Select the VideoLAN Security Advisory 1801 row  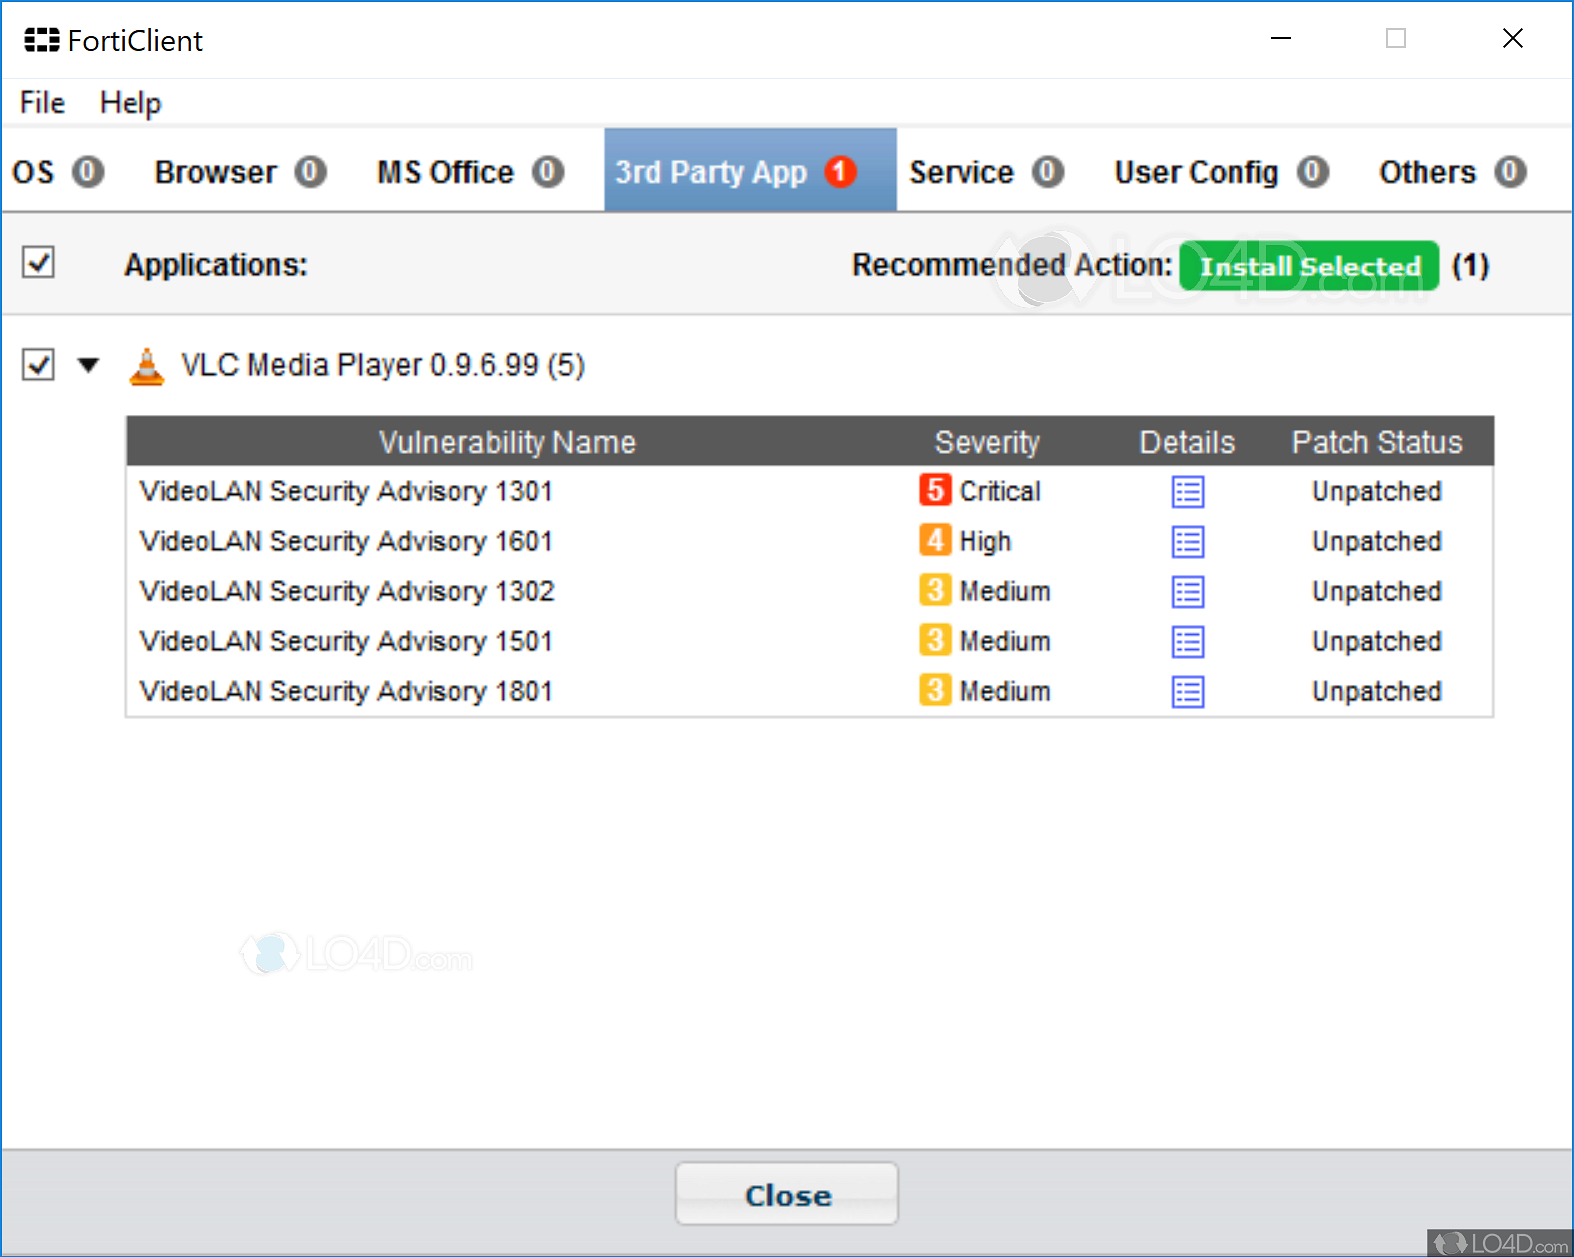346,692
